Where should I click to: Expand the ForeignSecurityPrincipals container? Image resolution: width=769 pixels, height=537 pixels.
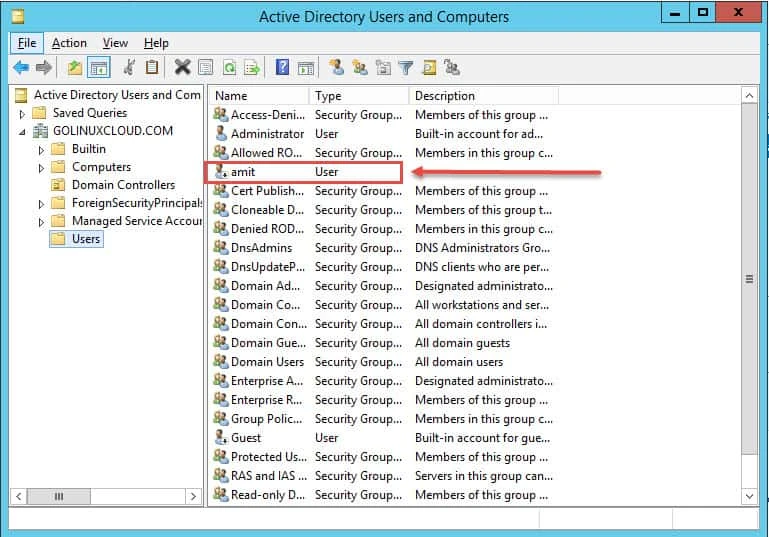[x=41, y=204]
